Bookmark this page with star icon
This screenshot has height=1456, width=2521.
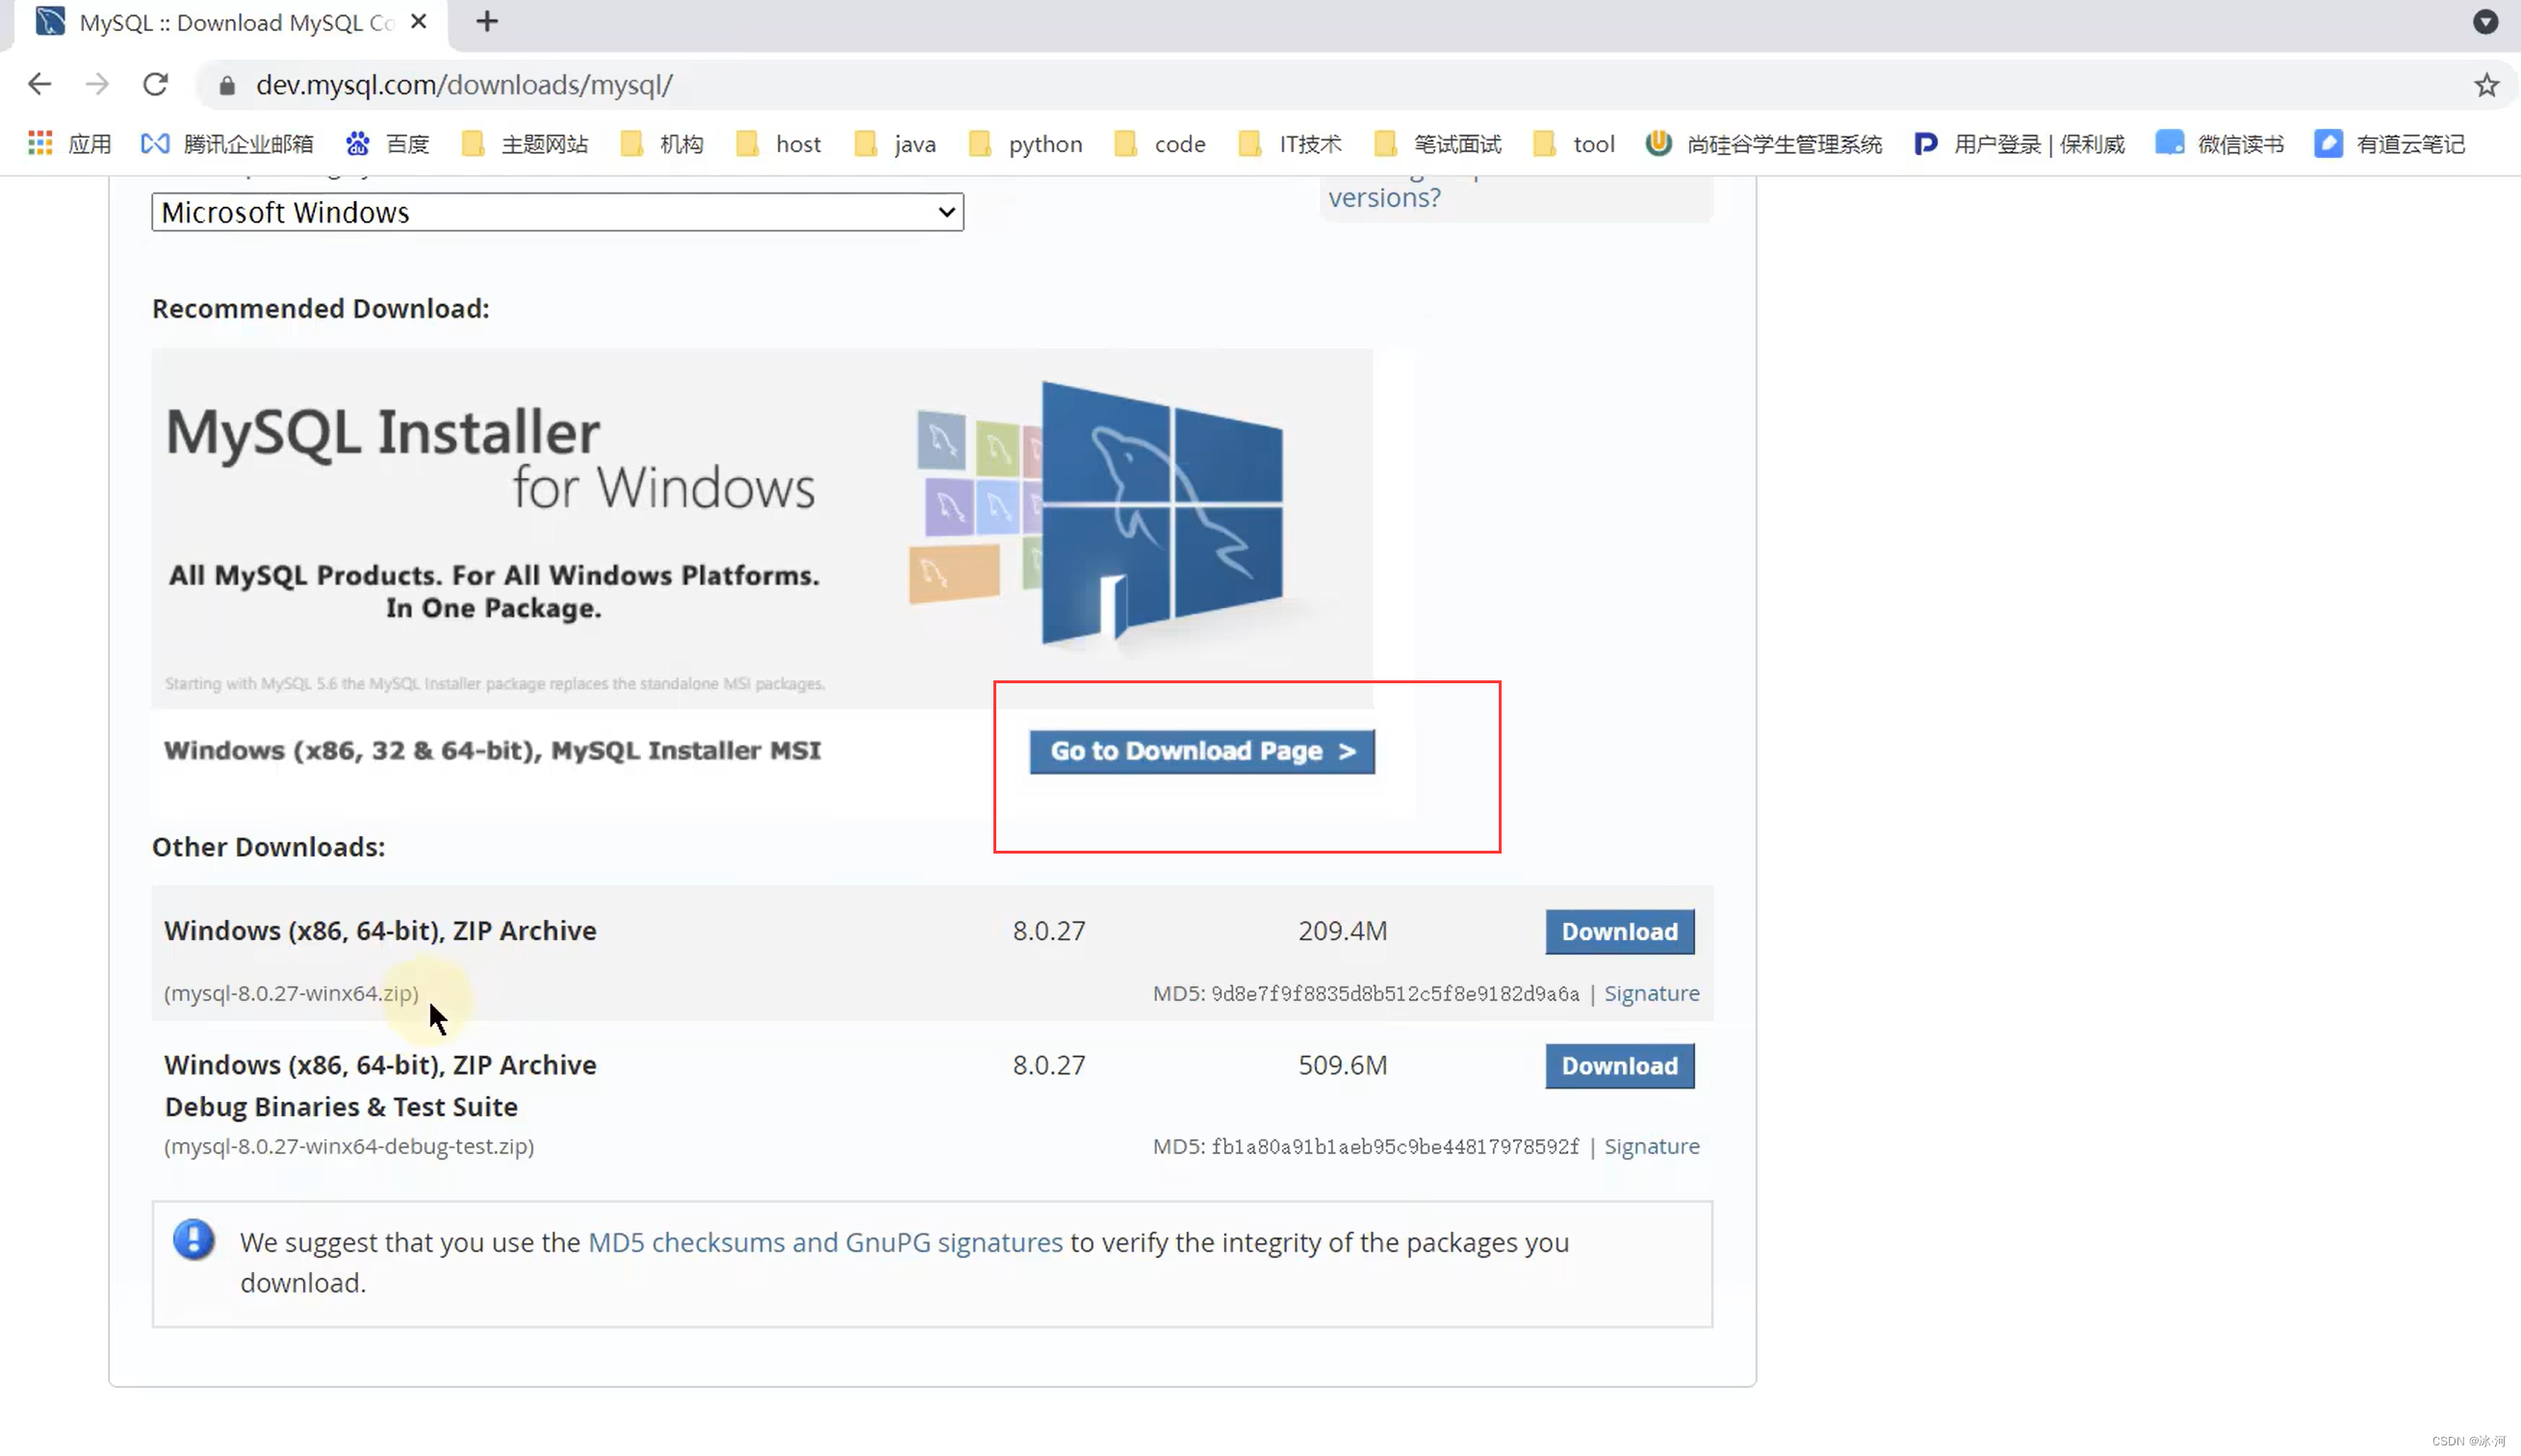point(2487,86)
